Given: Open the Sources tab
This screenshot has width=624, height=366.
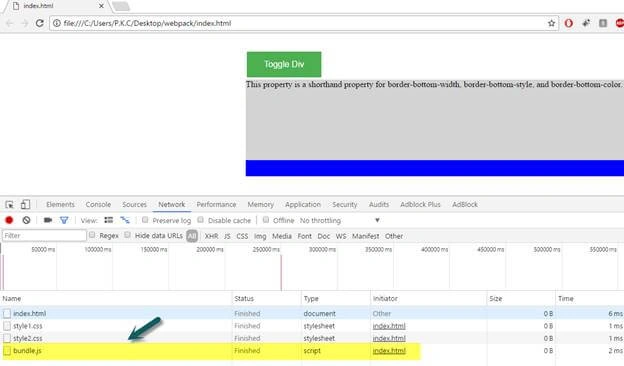Looking at the screenshot, I should pos(135,204).
